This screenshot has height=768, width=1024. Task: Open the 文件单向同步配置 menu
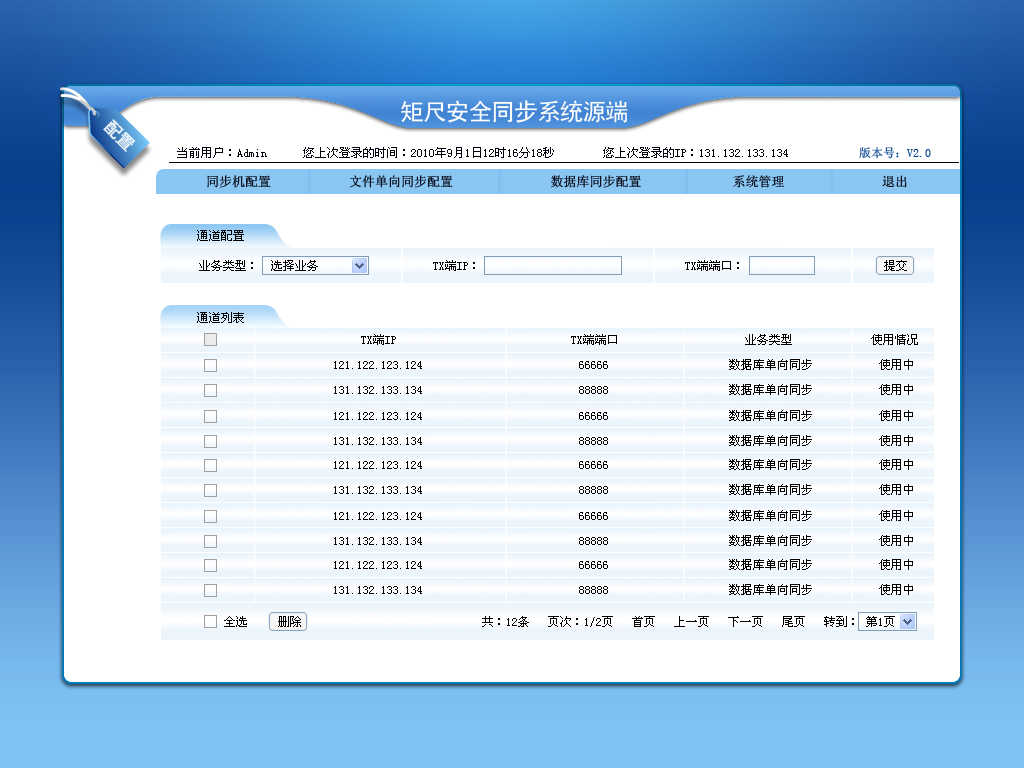pos(401,182)
